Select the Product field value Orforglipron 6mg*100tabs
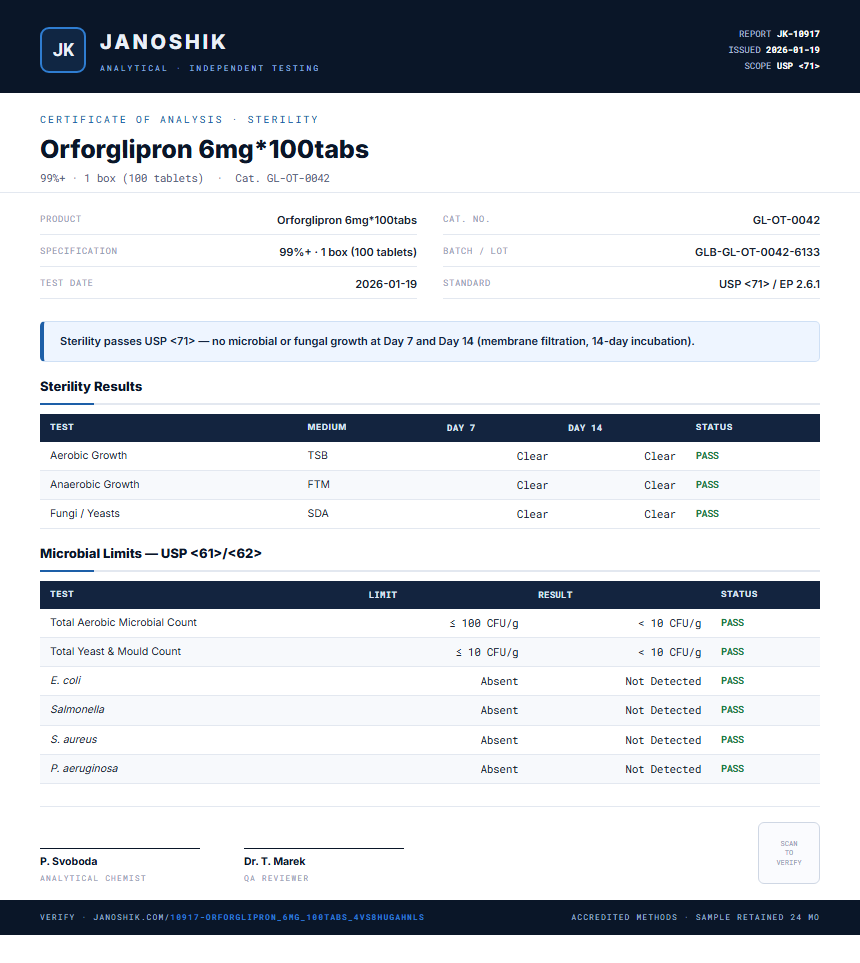 (x=346, y=220)
